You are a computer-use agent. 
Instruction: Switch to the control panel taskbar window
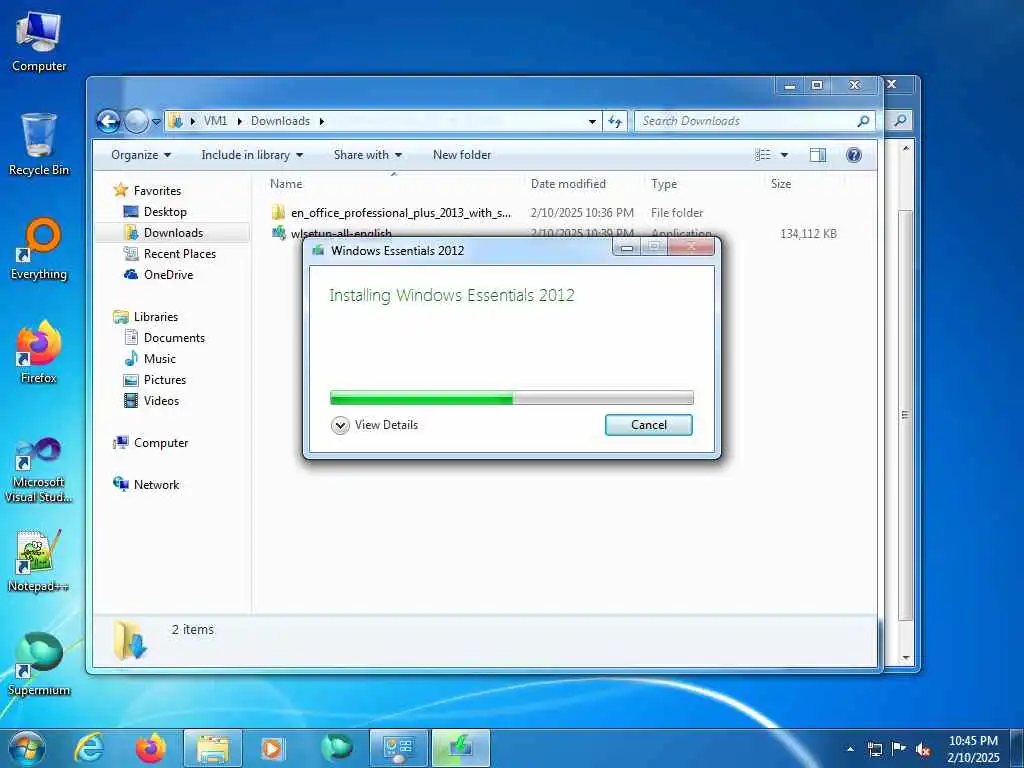coord(398,748)
